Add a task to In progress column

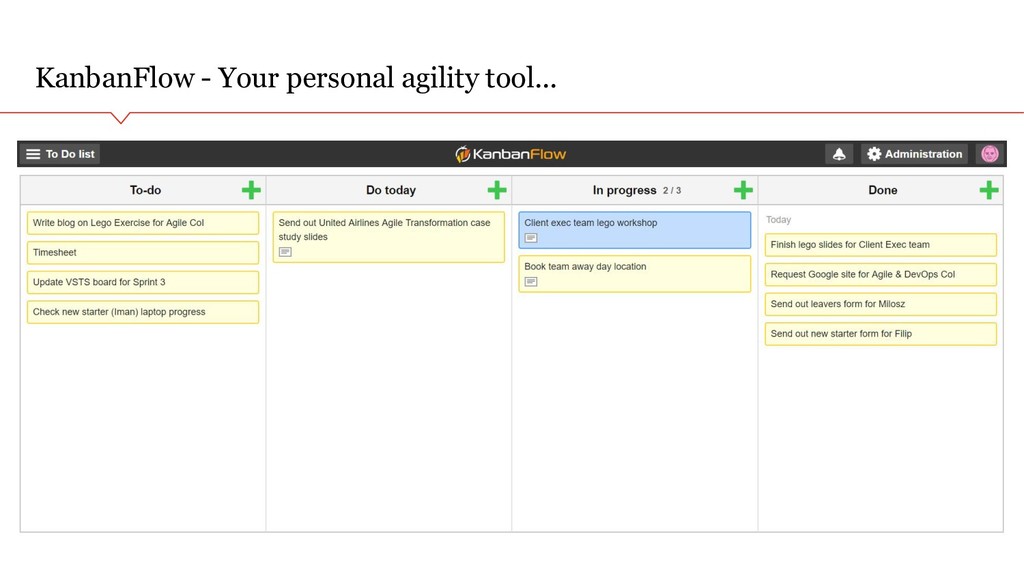tap(743, 190)
